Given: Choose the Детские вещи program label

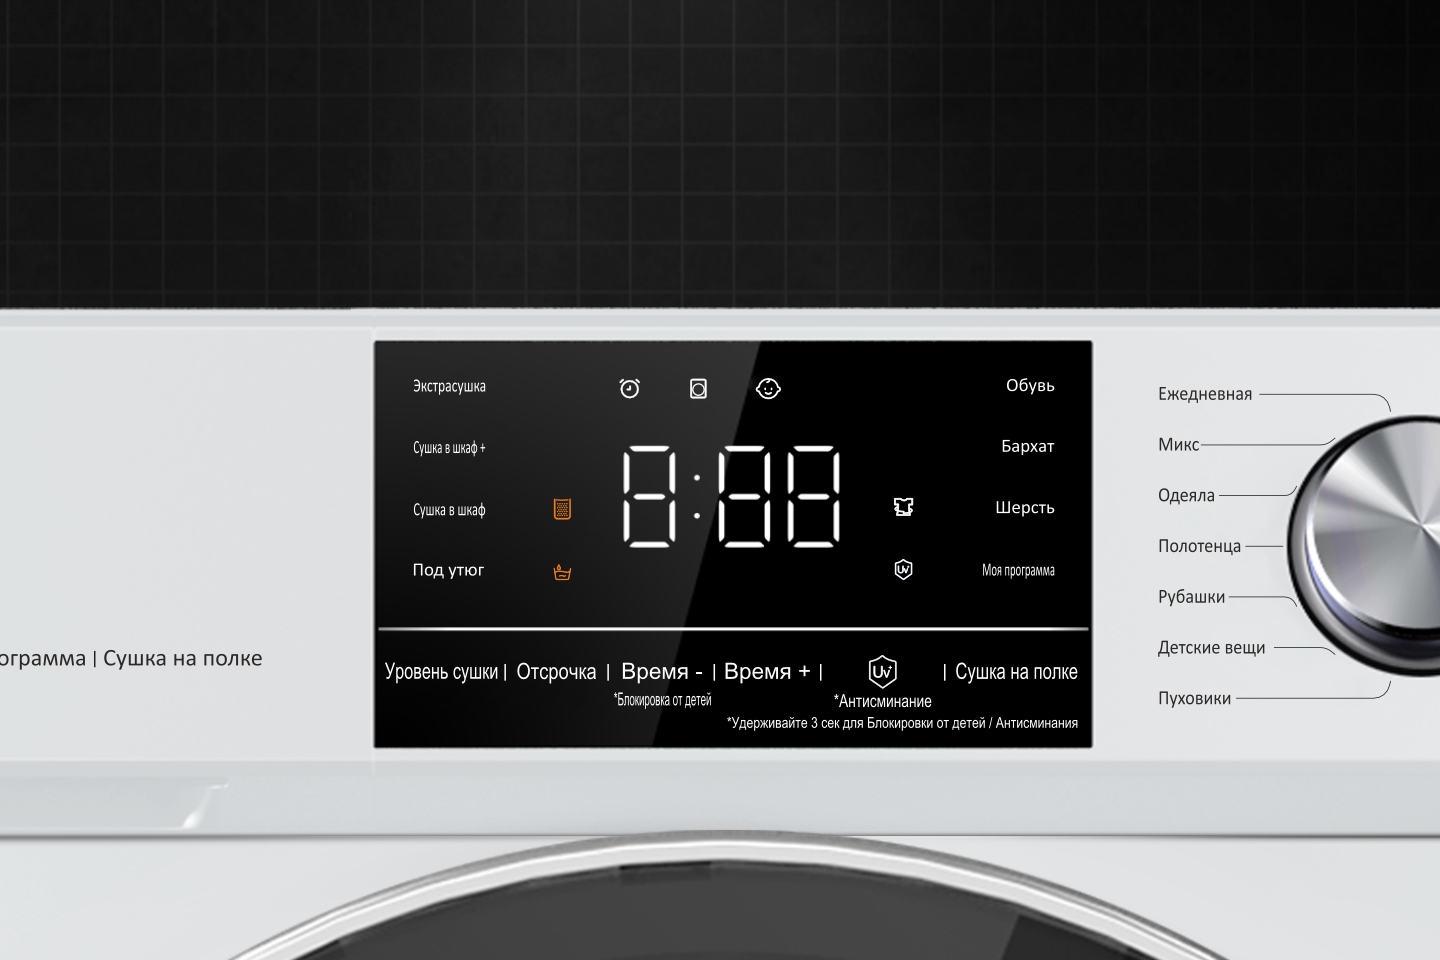Looking at the screenshot, I should [1211, 648].
